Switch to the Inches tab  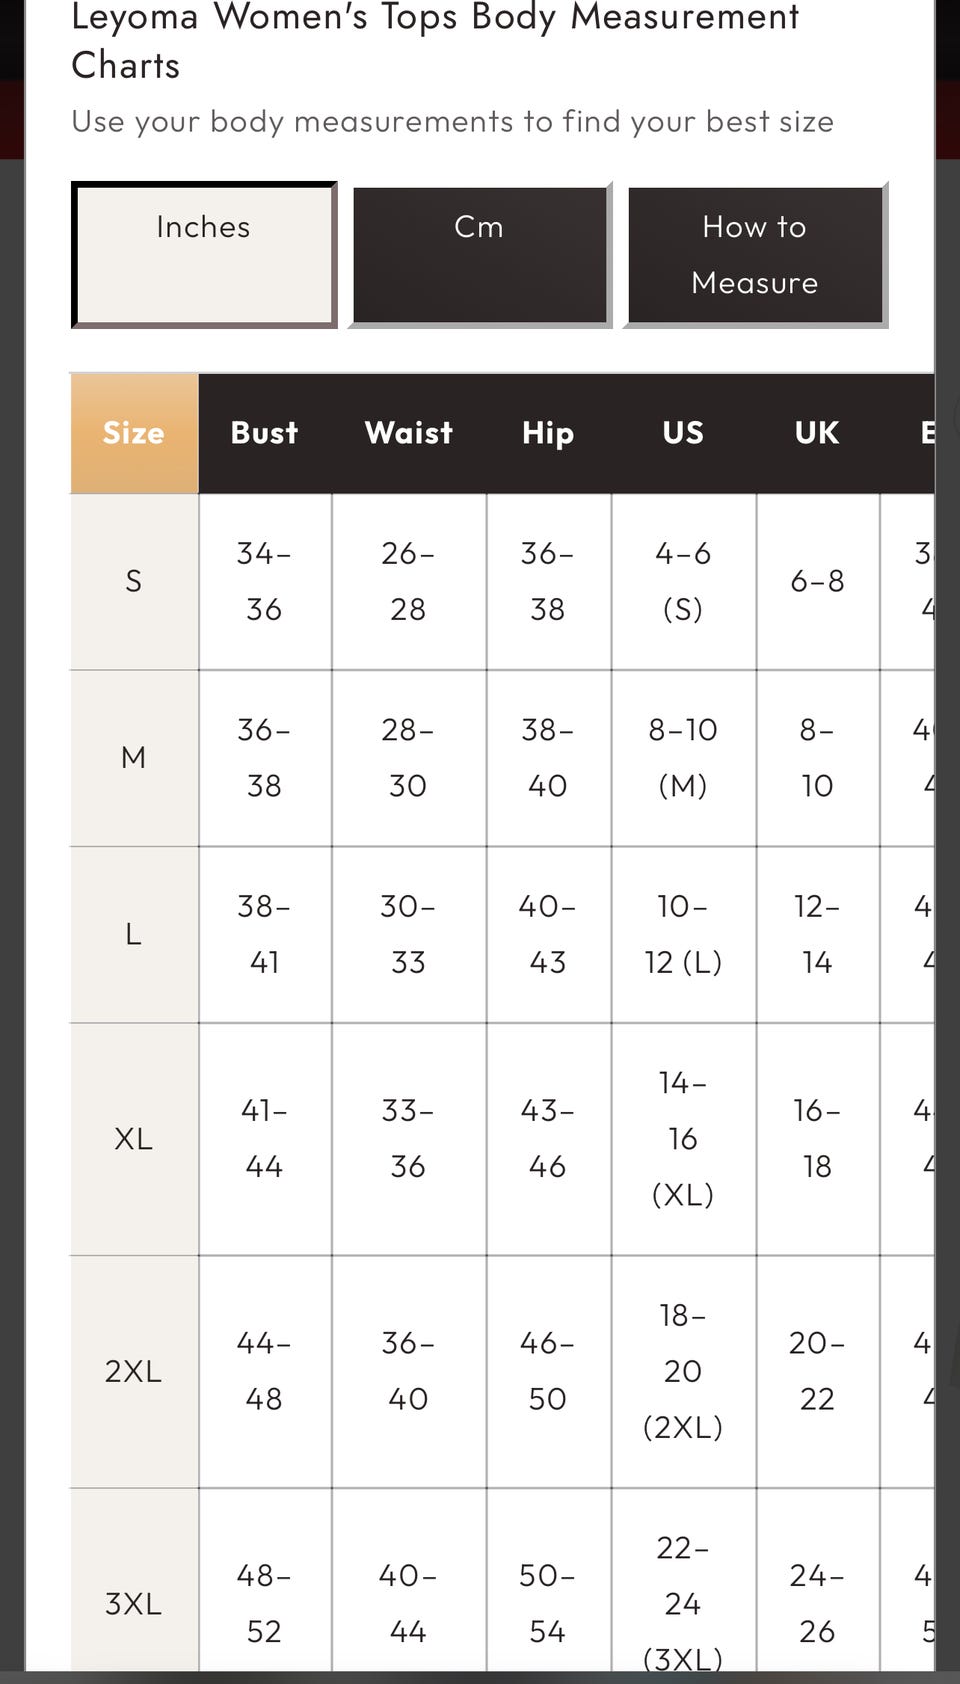tap(203, 255)
